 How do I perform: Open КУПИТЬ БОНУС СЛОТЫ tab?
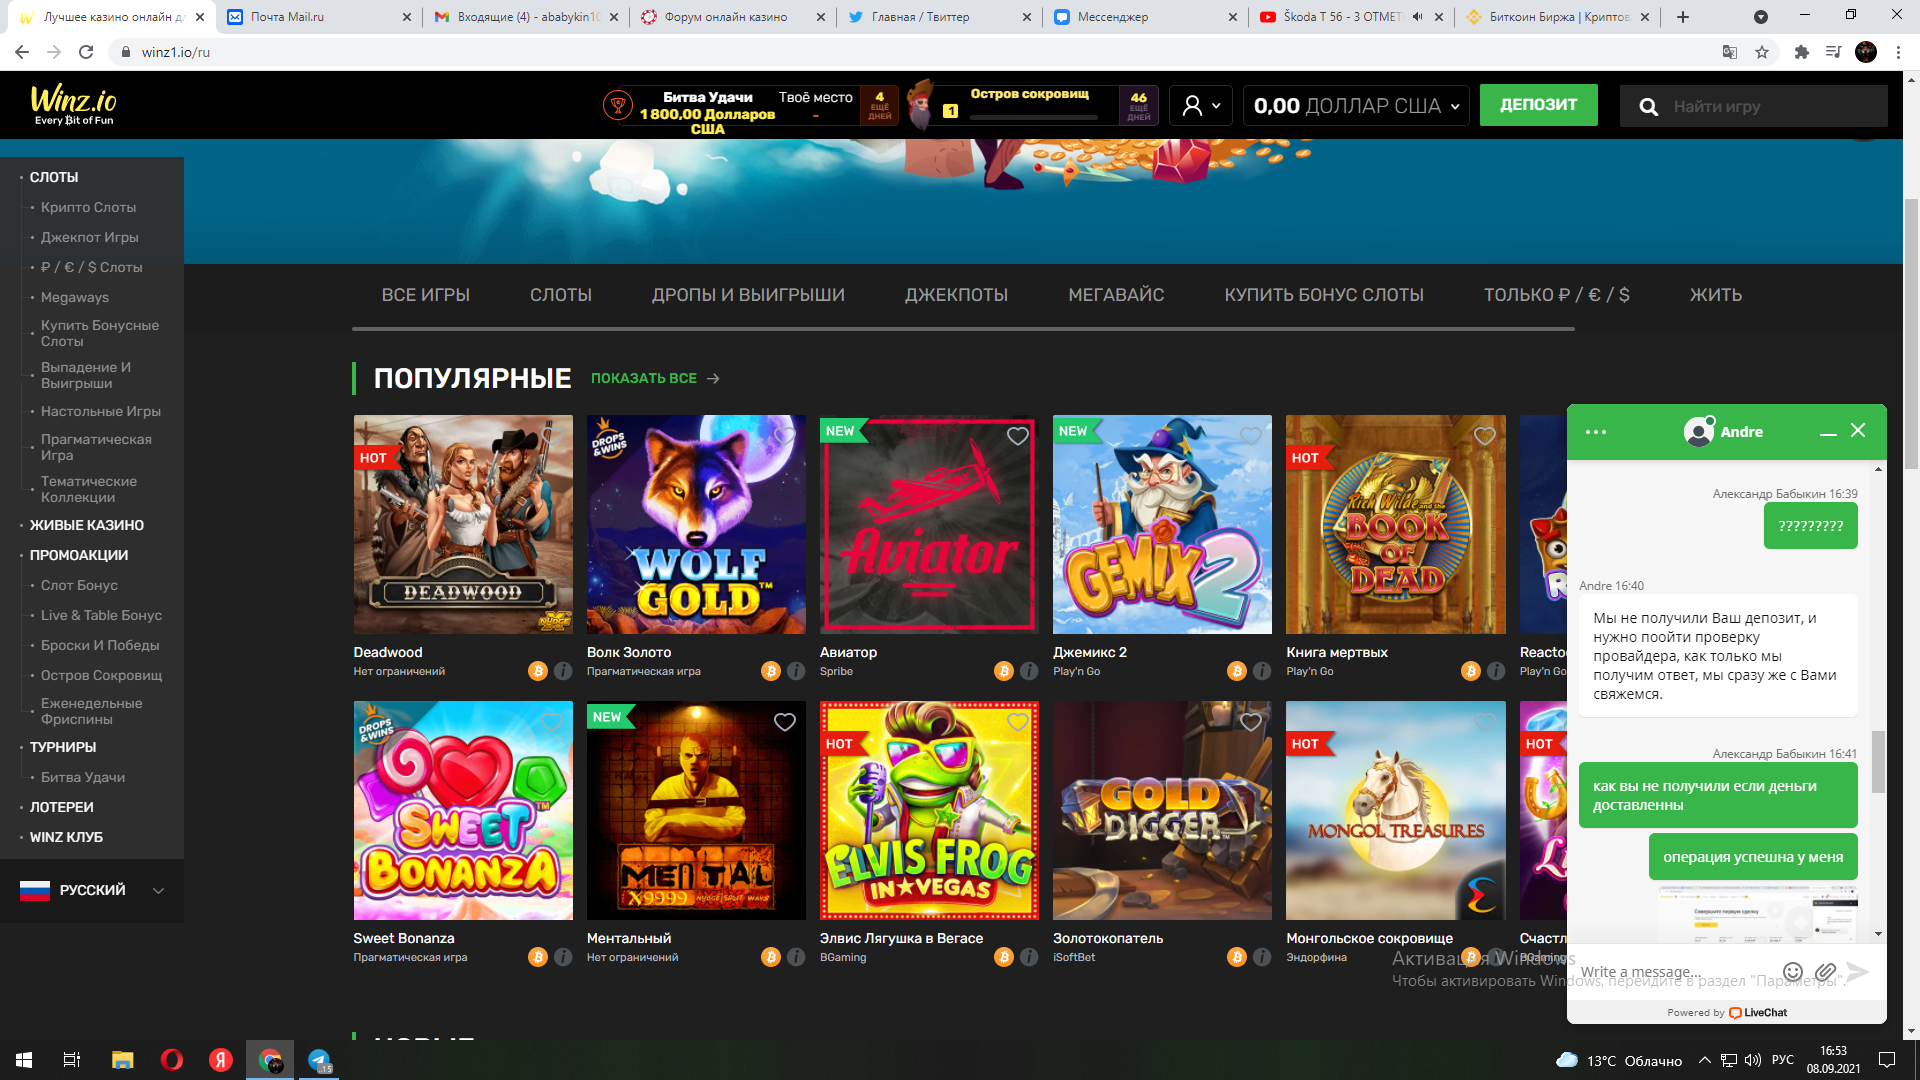pyautogui.click(x=1324, y=295)
